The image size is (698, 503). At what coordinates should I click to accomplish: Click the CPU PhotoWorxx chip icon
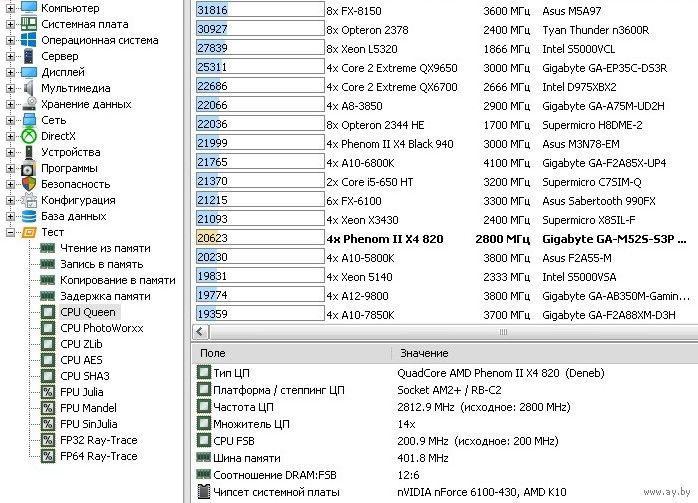click(x=47, y=328)
